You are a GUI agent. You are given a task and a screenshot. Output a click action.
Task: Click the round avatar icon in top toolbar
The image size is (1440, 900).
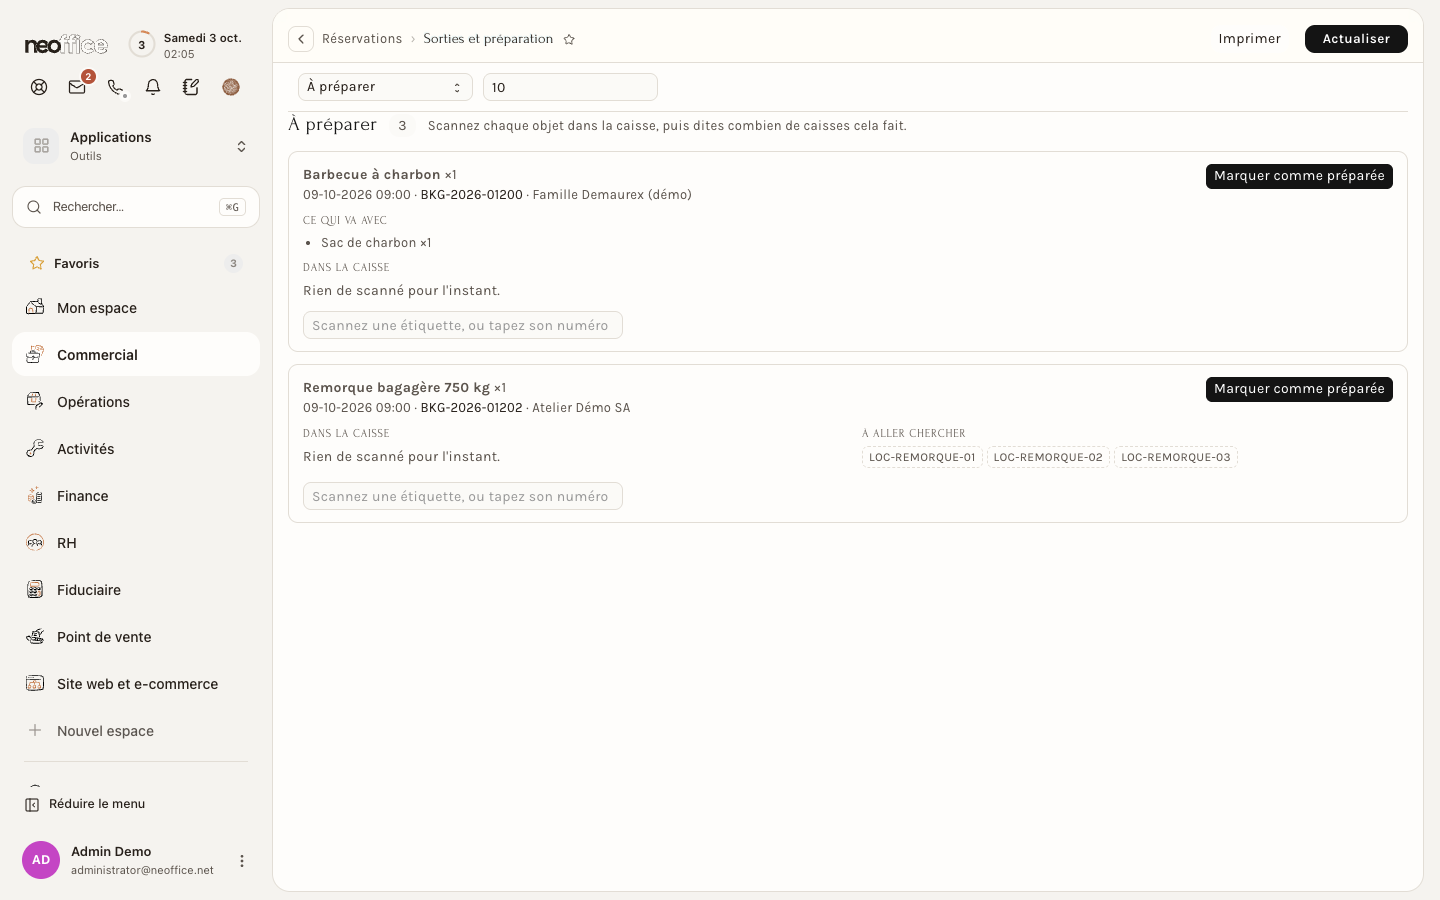click(231, 87)
